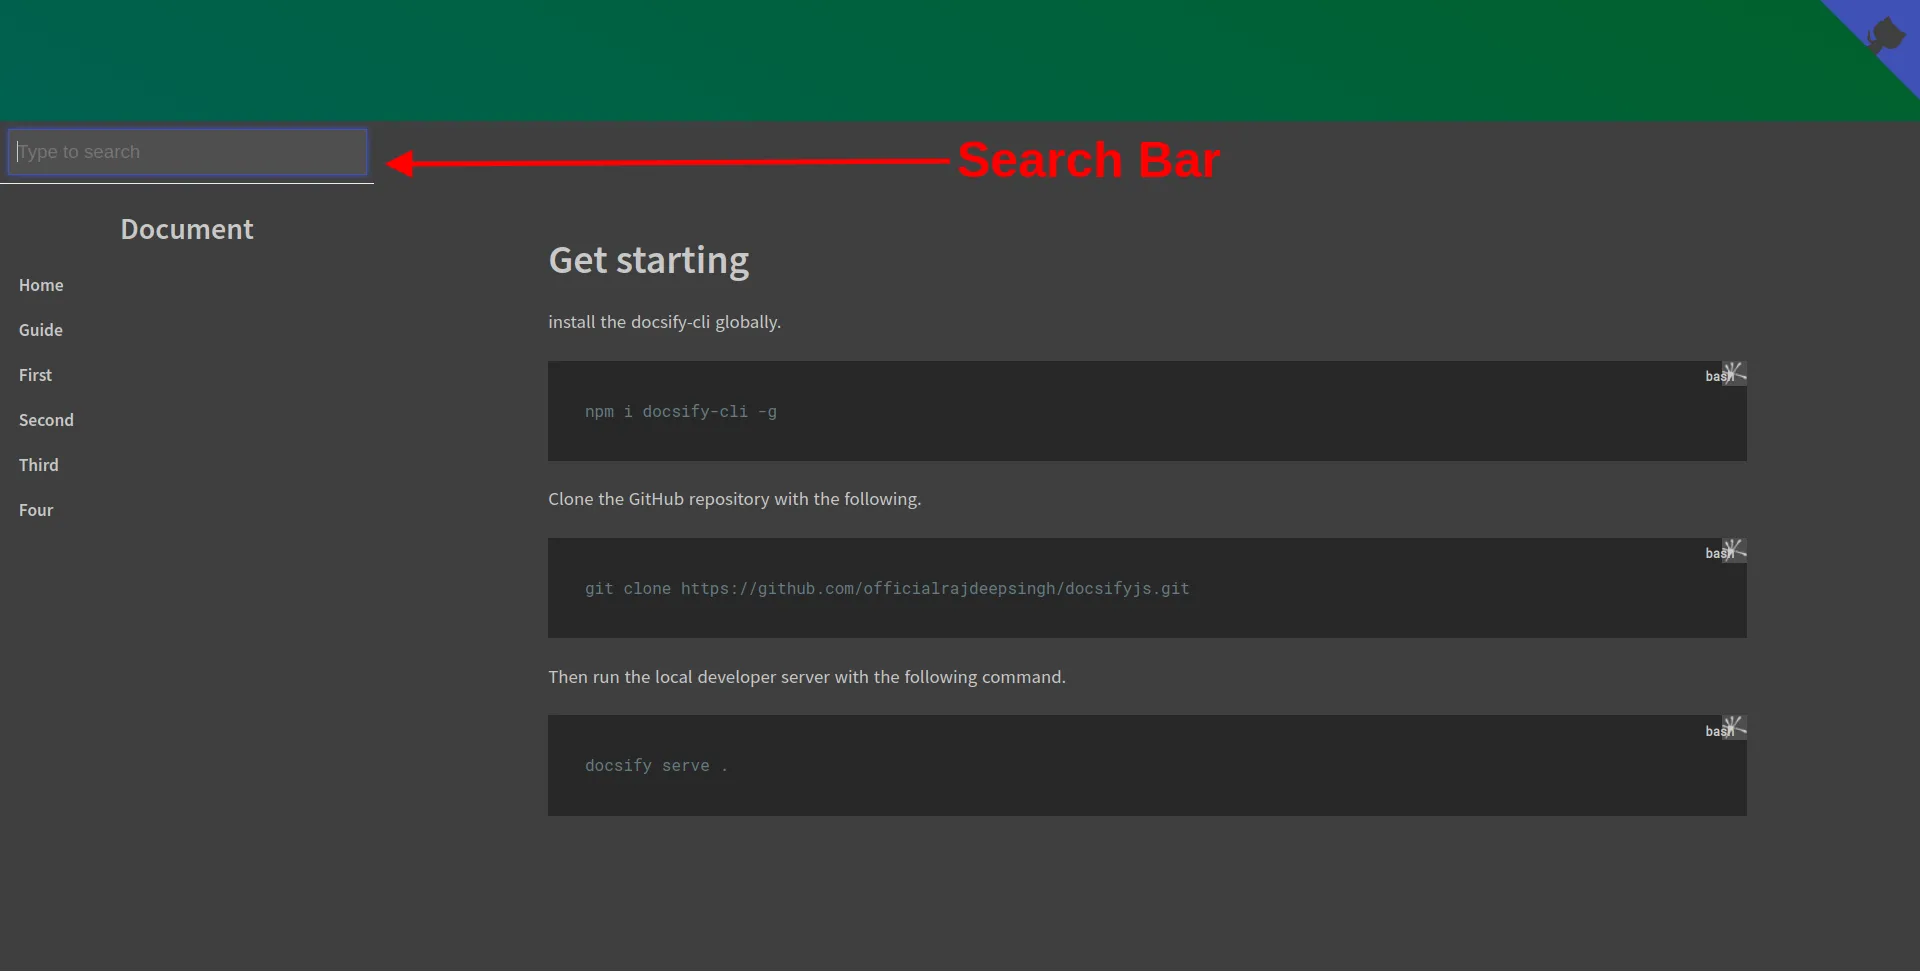The height and width of the screenshot is (972, 1920).
Task: Click the Get starting heading
Action: click(x=648, y=260)
